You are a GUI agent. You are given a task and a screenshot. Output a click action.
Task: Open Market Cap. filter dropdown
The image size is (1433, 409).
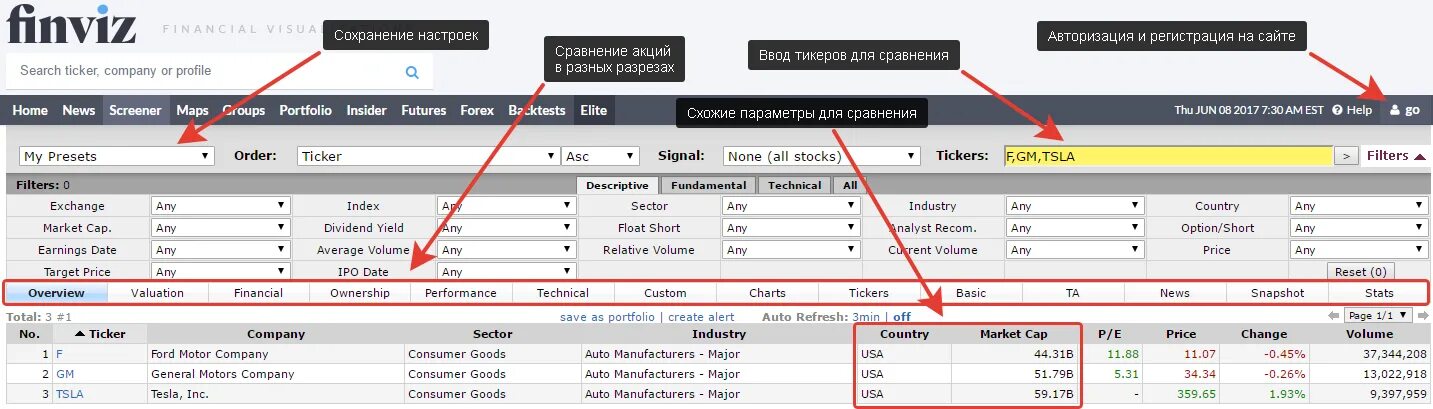(222, 228)
